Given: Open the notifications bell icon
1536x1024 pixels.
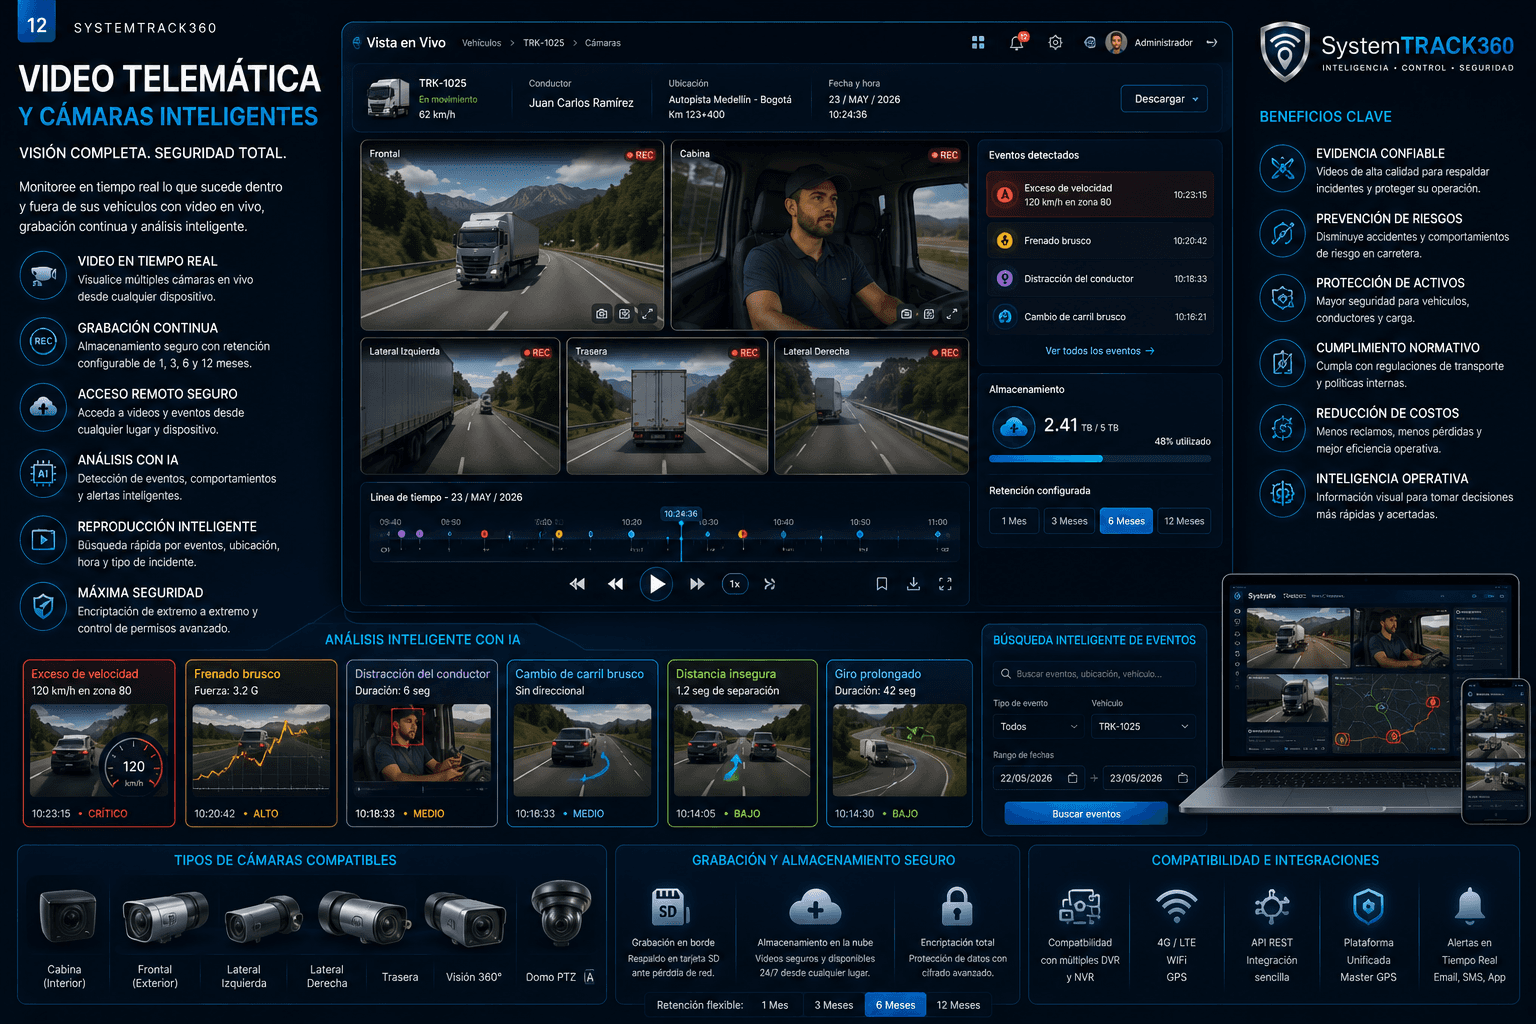Looking at the screenshot, I should pyautogui.click(x=1017, y=42).
